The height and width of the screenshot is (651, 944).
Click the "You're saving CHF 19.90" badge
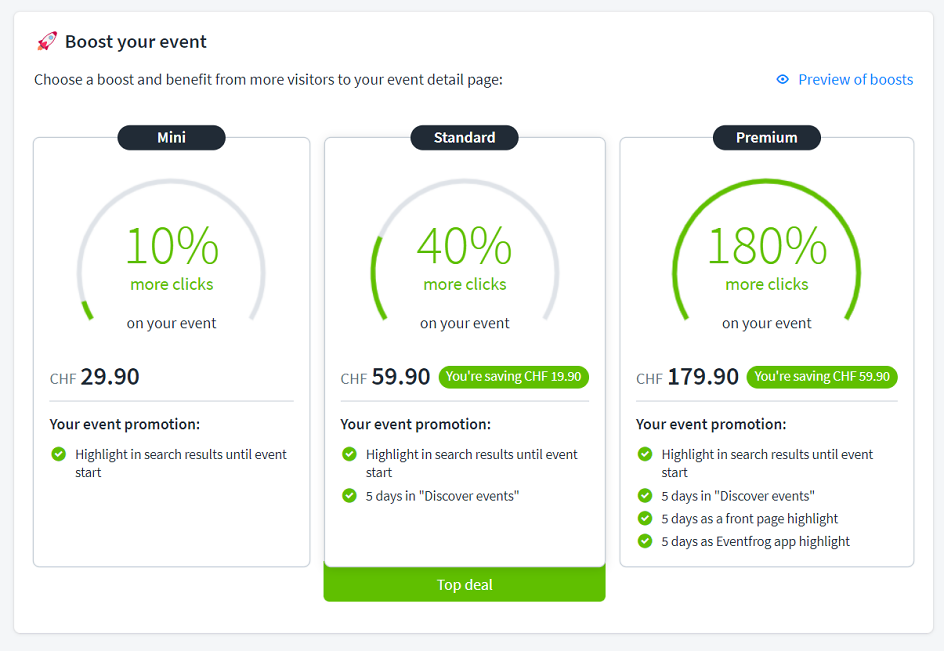514,377
